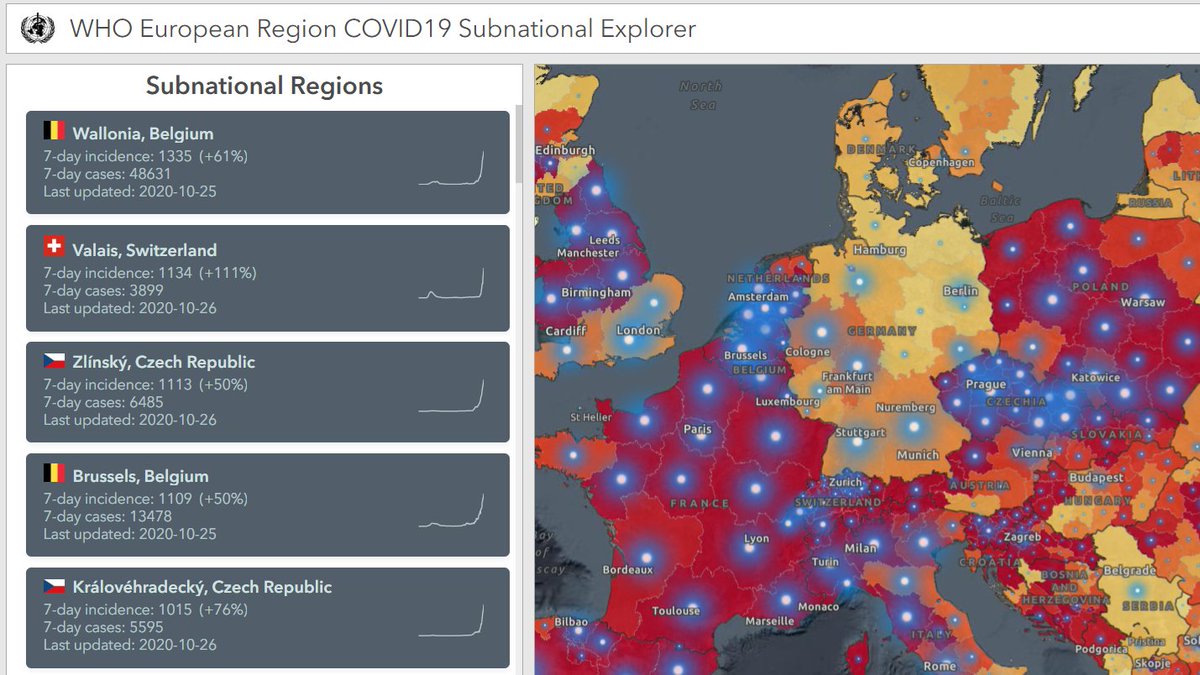1200x675 pixels.
Task: Open the Královéhradecký incidence sparkline chart
Action: click(452, 621)
